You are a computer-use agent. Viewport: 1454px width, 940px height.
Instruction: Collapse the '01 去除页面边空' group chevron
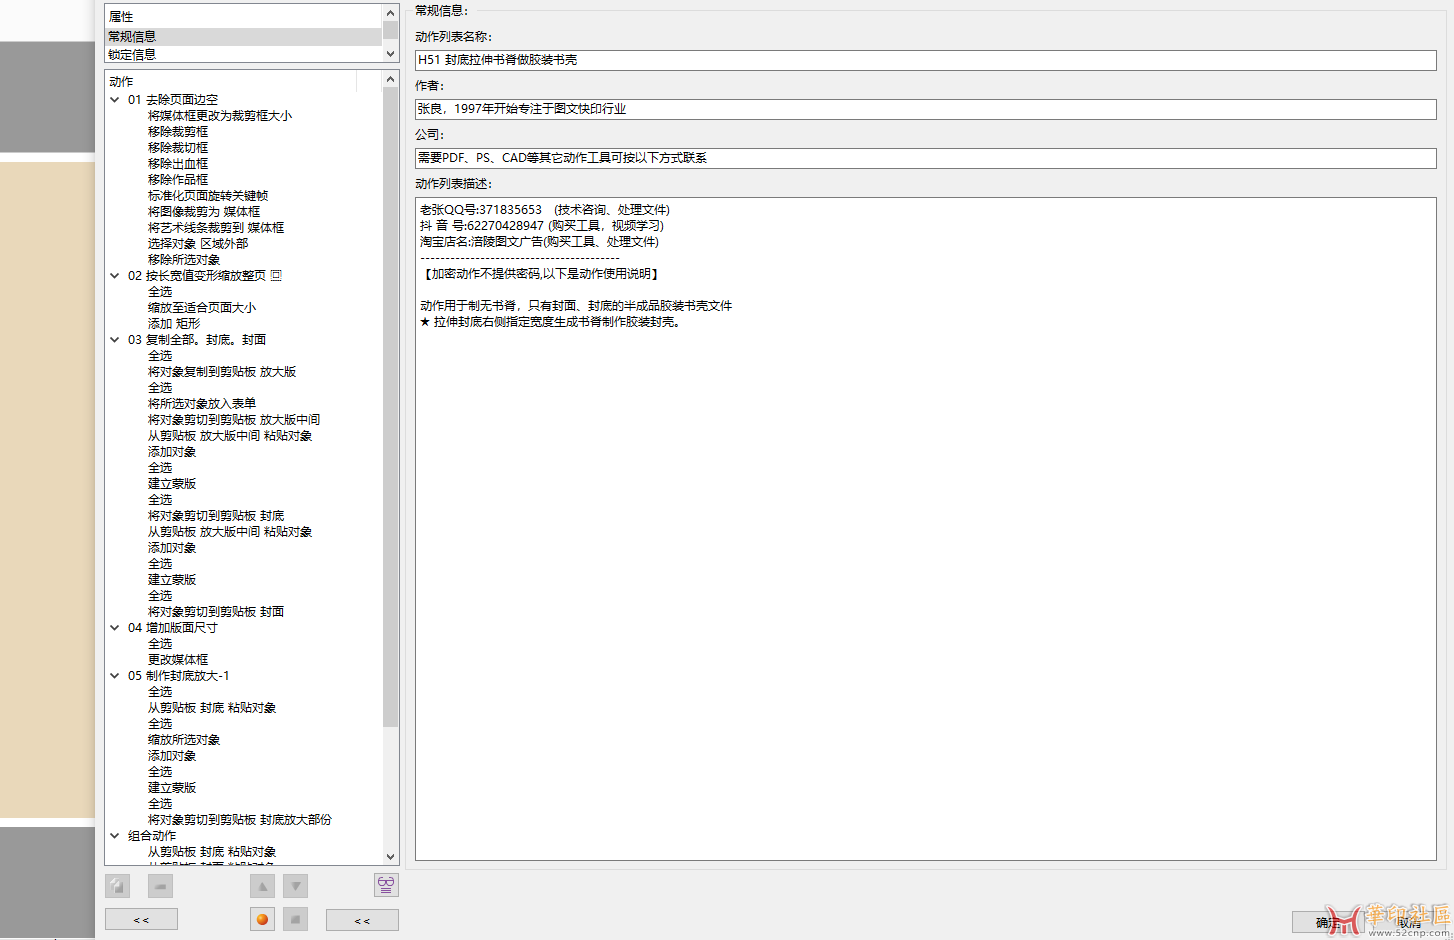pos(115,100)
